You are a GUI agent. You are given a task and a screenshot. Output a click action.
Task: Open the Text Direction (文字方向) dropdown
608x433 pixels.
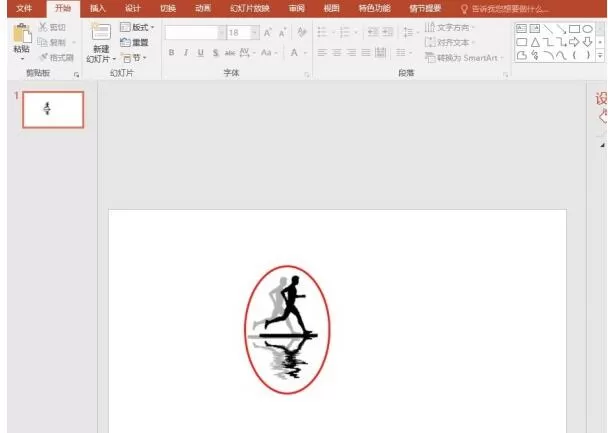[x=450, y=27]
